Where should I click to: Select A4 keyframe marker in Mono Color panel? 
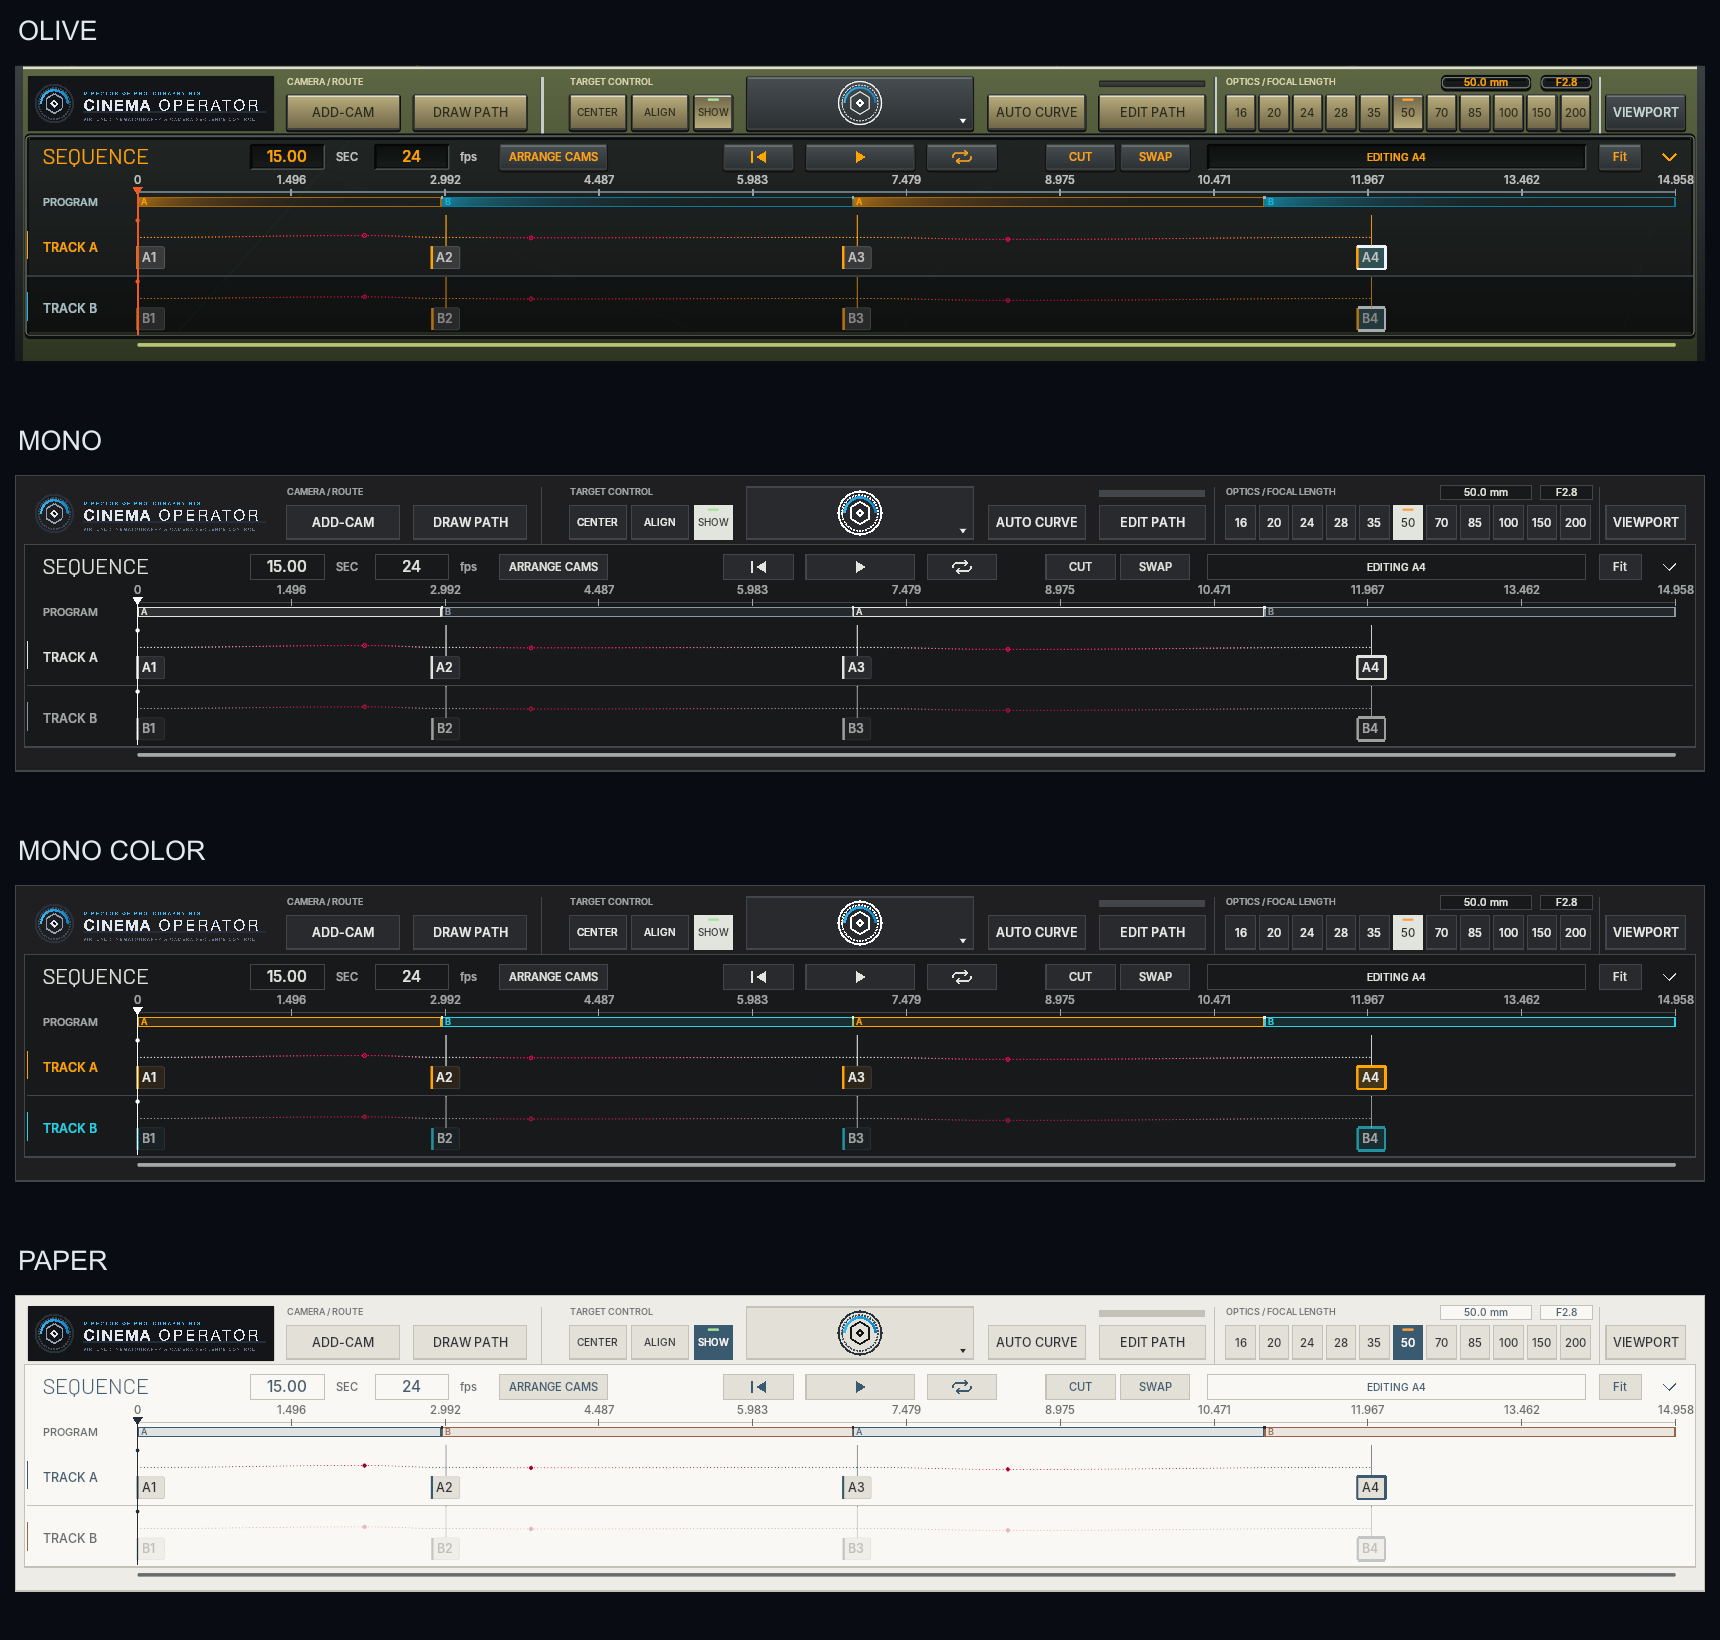click(1370, 1077)
